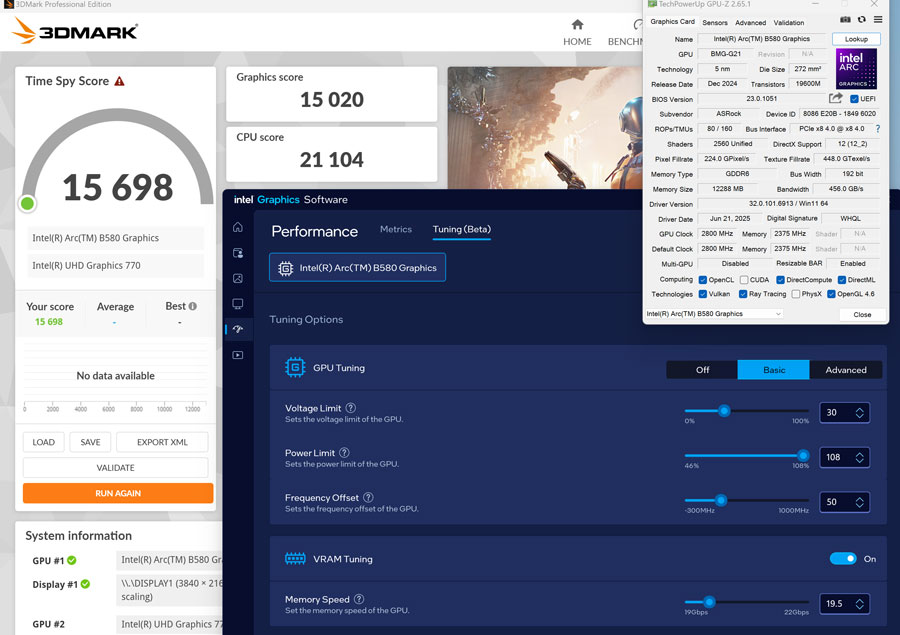Open the Validation tab in GPU-Z
Viewport: 900px width, 635px height.
789,22
